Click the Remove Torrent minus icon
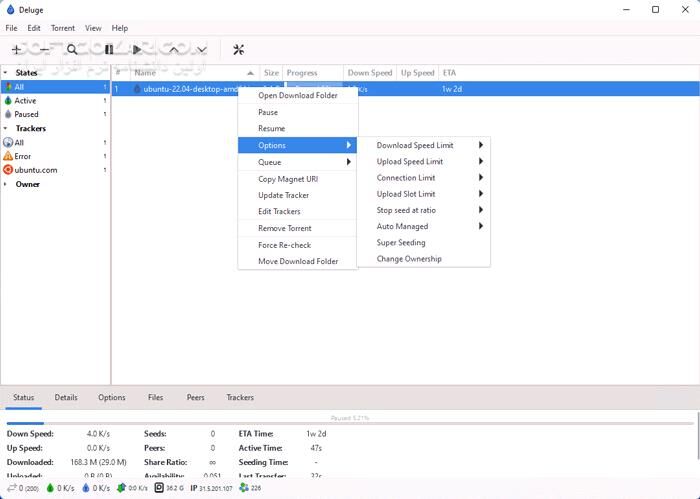This screenshot has height=499, width=700. click(x=43, y=49)
